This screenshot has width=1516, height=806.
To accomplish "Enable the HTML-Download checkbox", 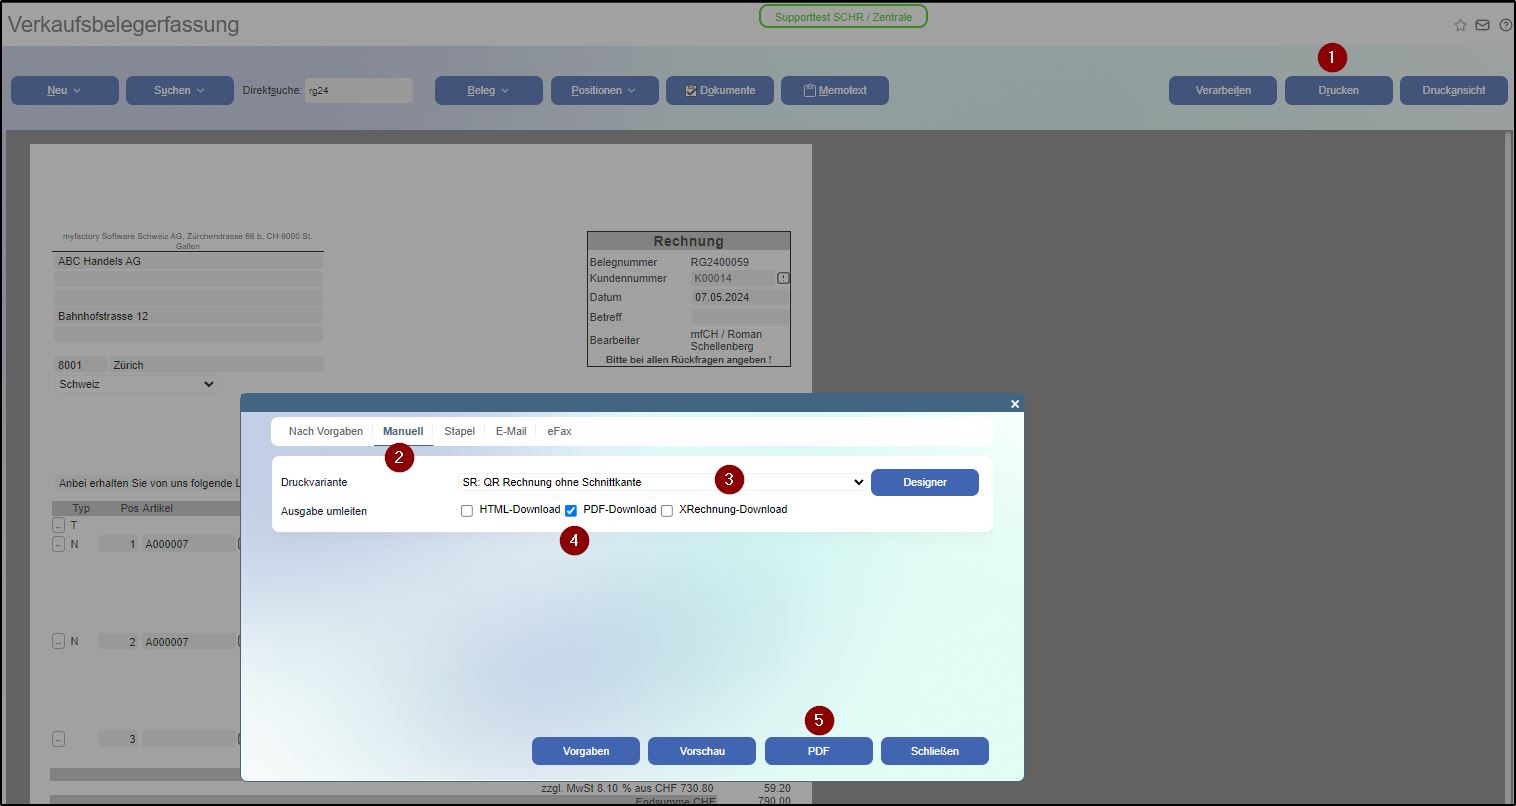I will pos(467,511).
